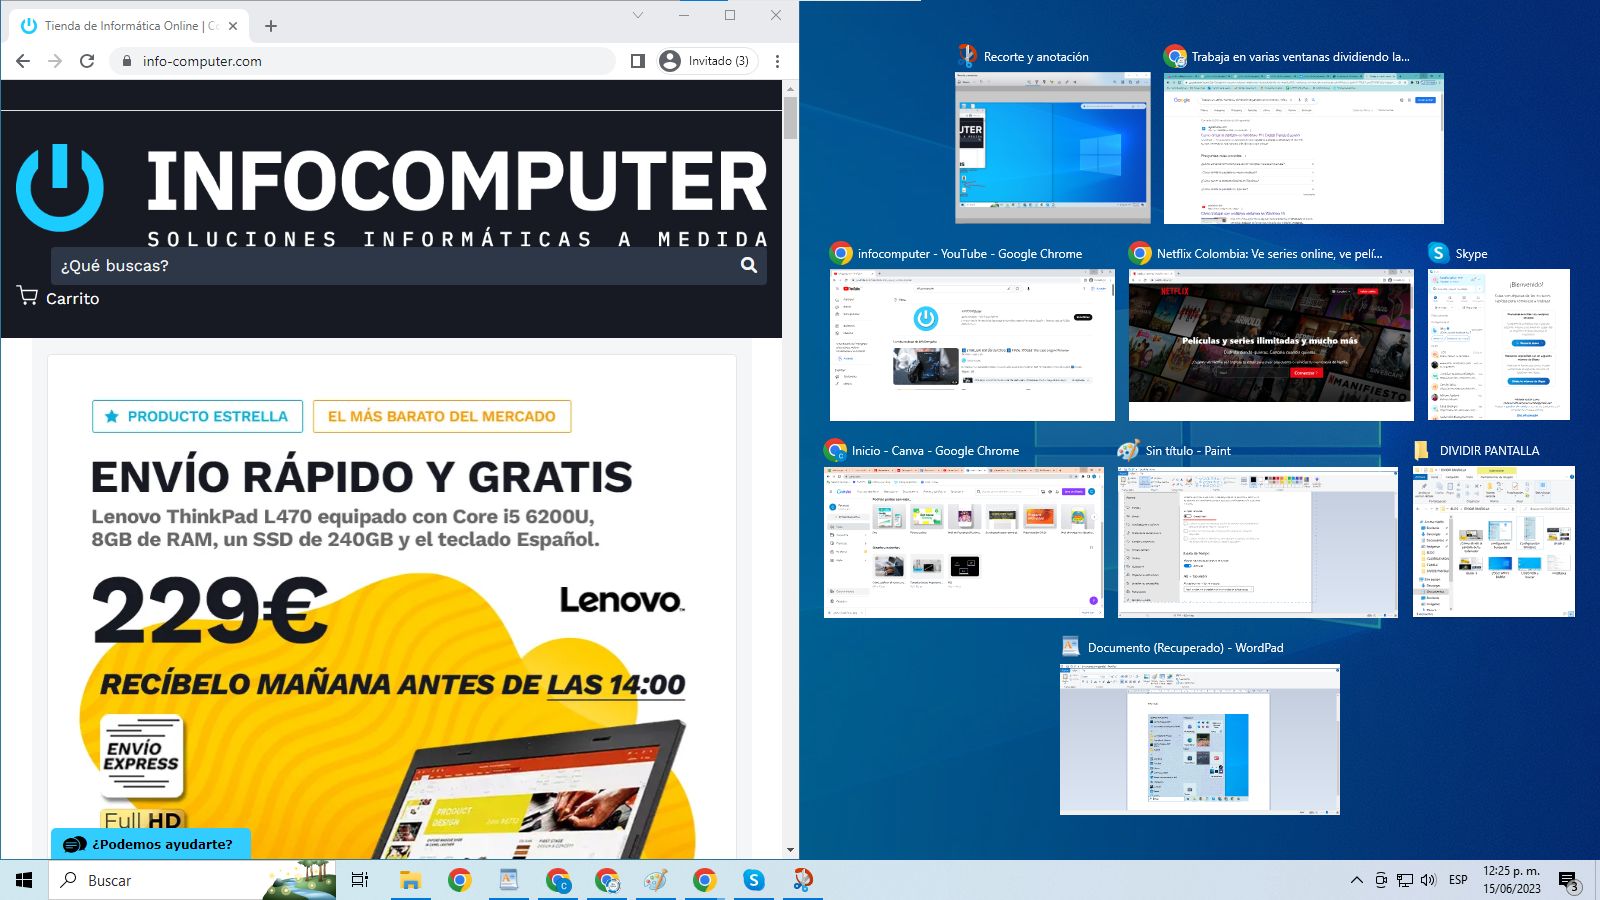The height and width of the screenshot is (900, 1600).
Task: Open Chrome's three-dot customization menu
Action: coord(777,60)
